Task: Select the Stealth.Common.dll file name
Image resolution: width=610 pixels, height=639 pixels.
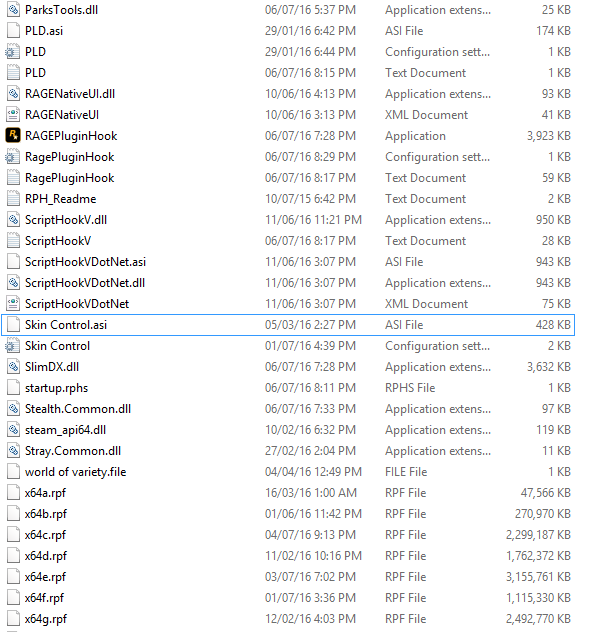Action: (x=78, y=409)
